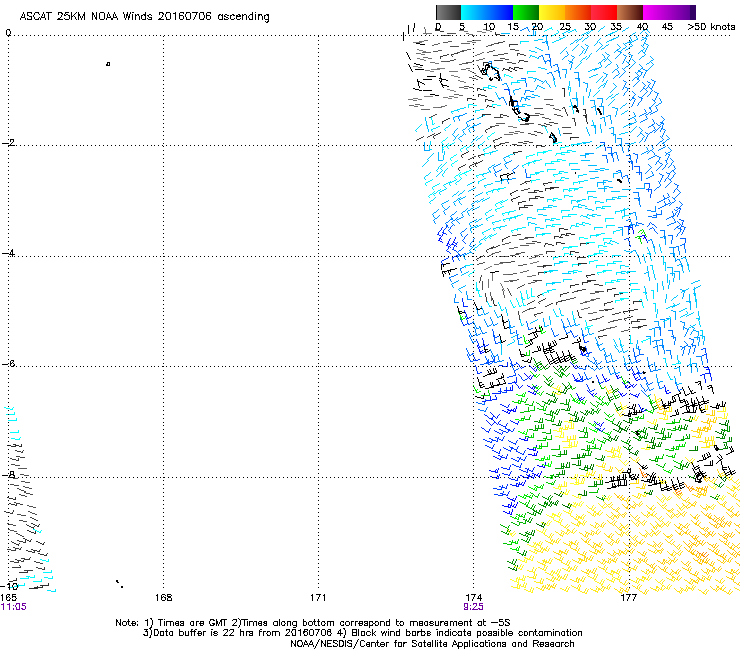The image size is (740, 650).
Task: Click the latitude label "-4"
Action: click(x=9, y=253)
